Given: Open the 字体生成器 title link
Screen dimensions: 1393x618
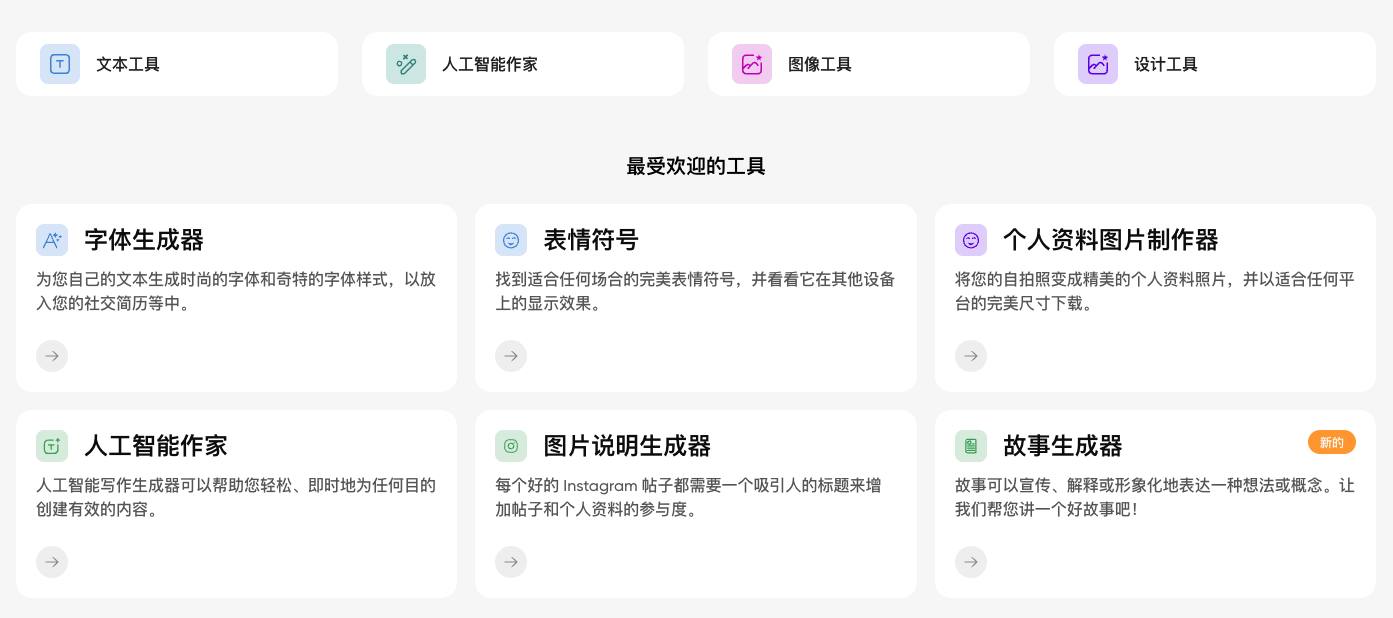Looking at the screenshot, I should tap(144, 240).
